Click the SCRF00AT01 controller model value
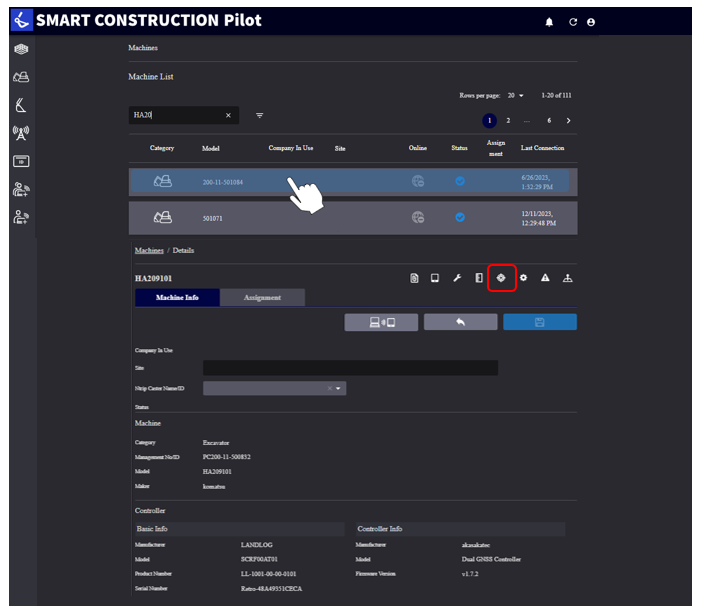This screenshot has height=614, width=705. click(x=259, y=560)
